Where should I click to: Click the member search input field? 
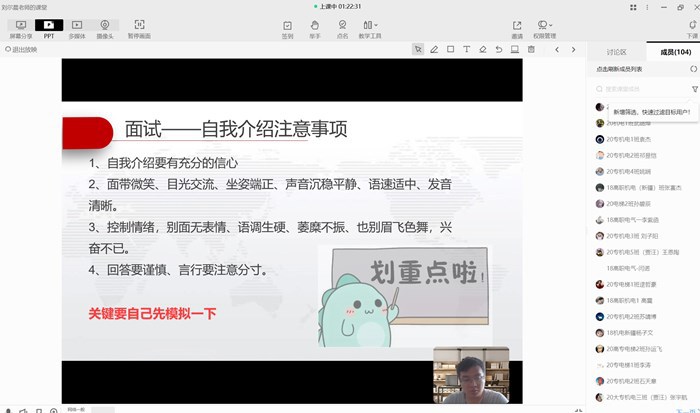[640, 89]
